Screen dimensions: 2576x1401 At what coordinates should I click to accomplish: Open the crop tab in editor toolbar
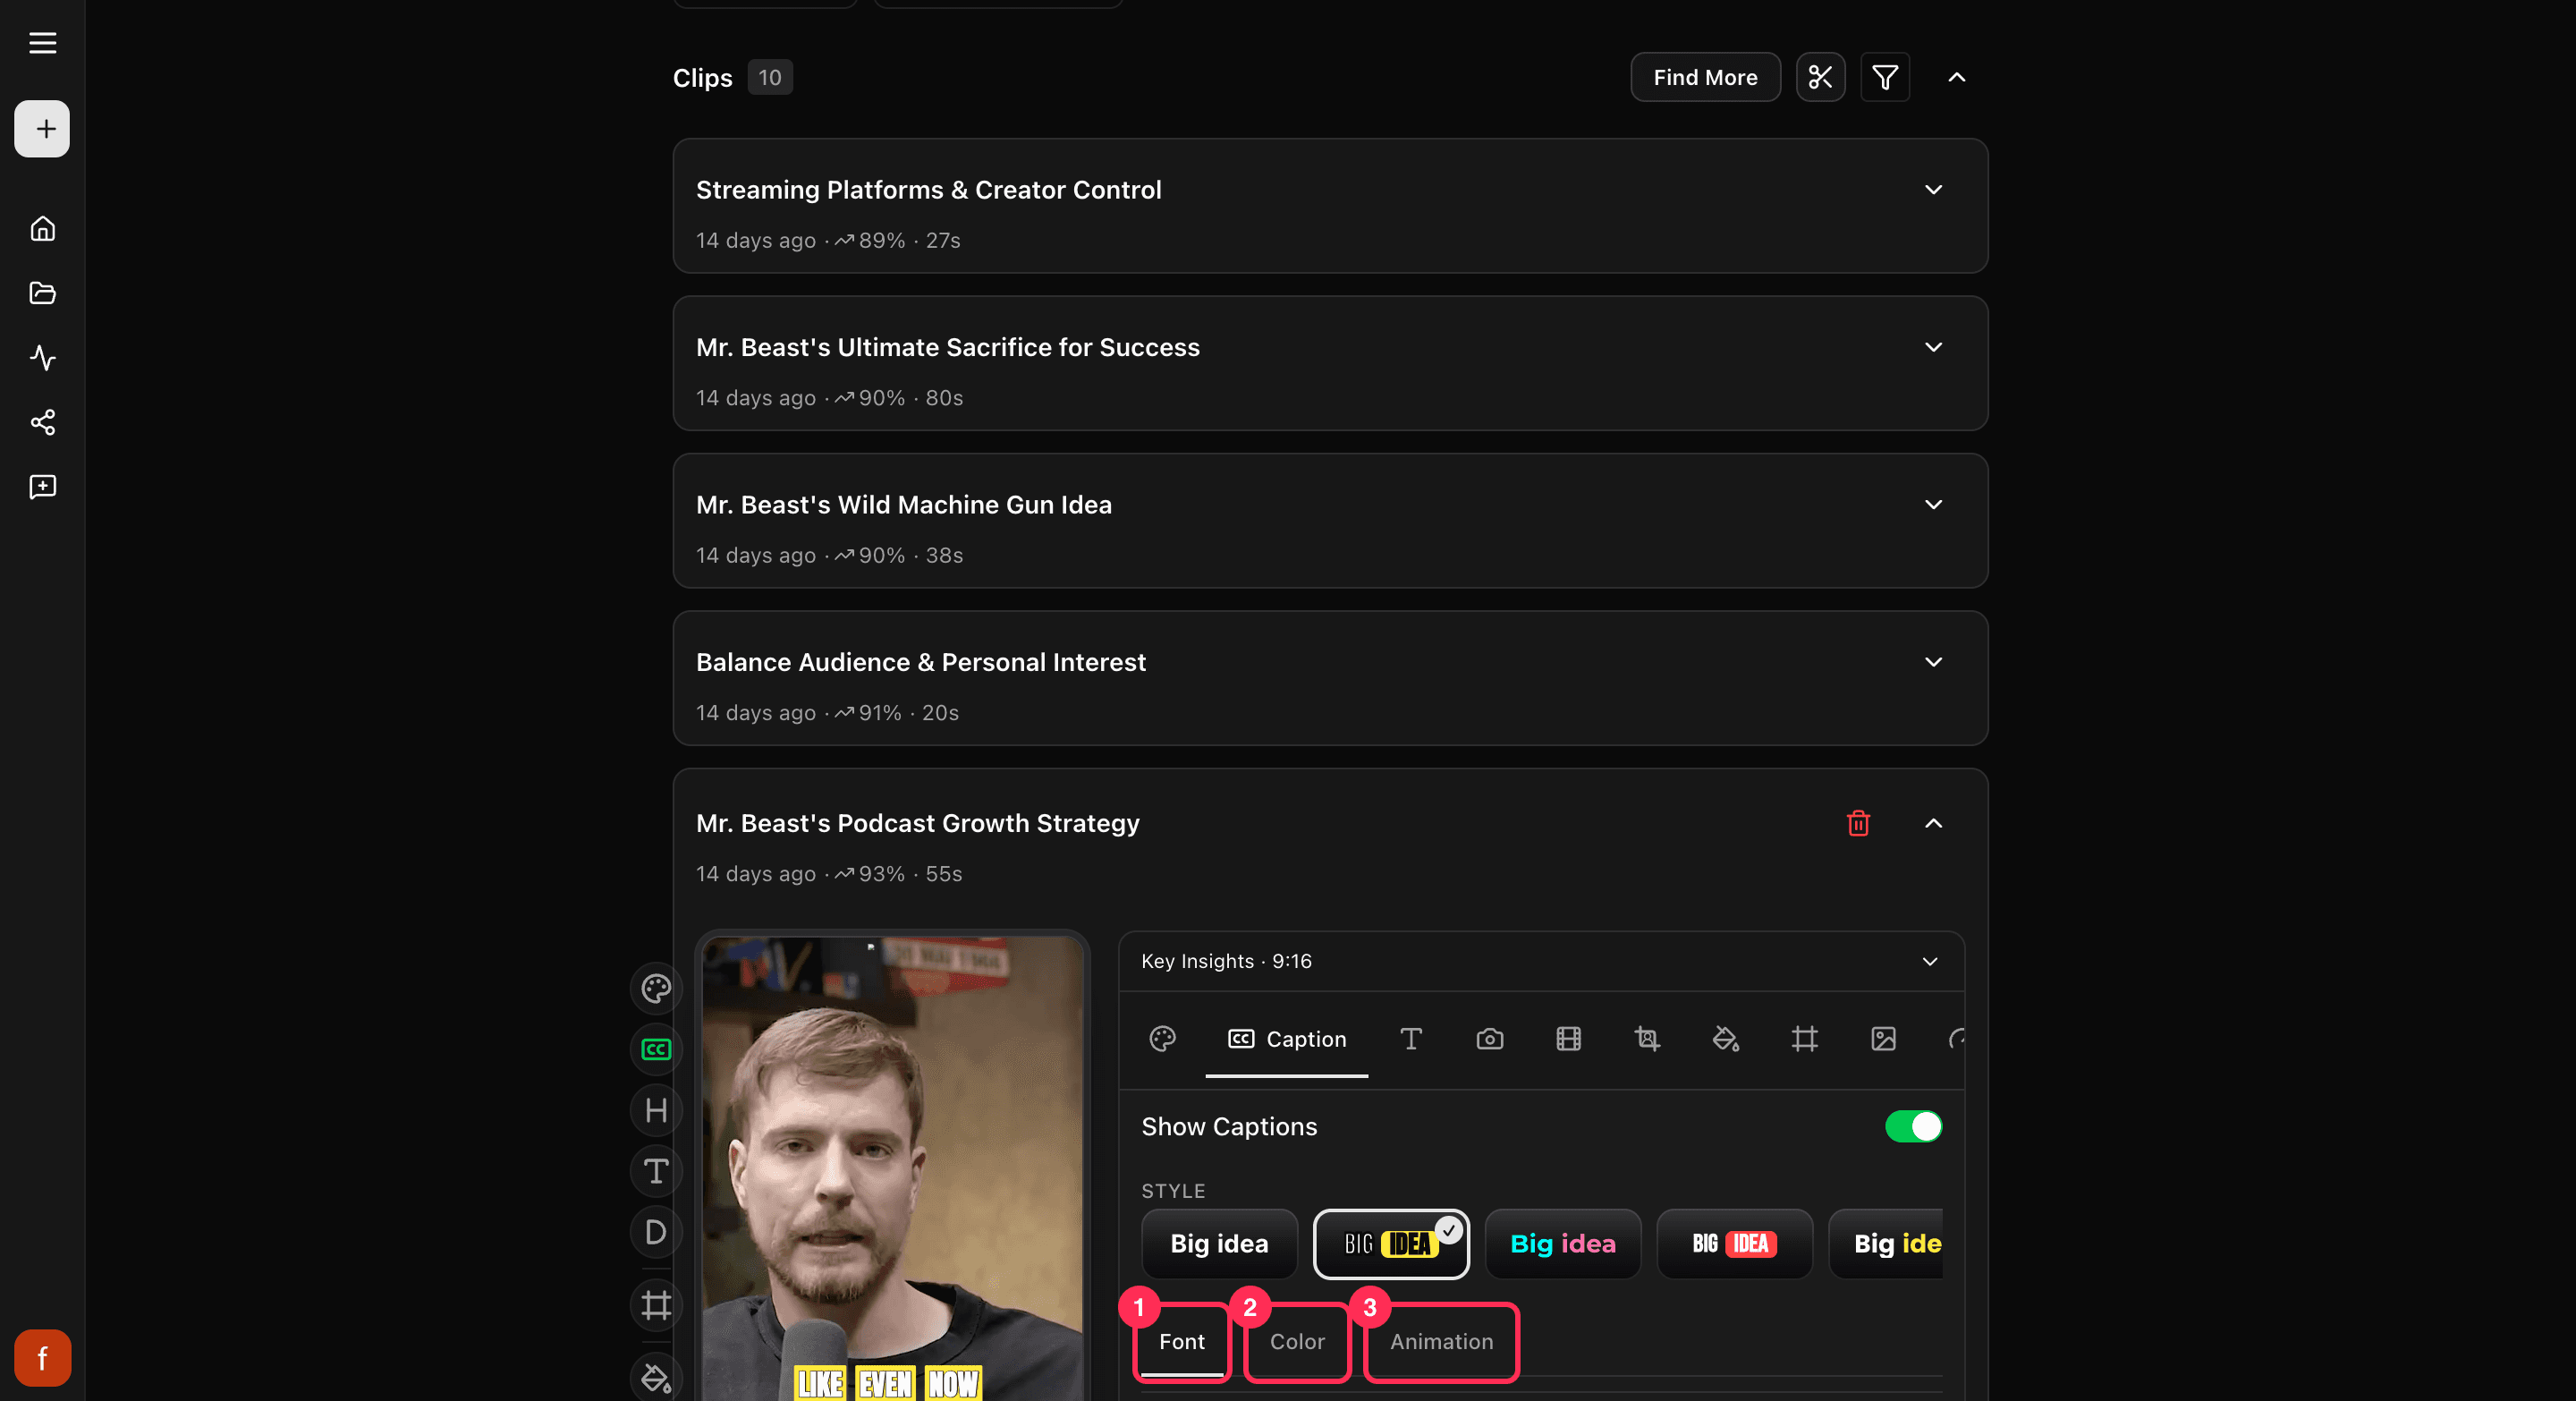[1647, 1039]
